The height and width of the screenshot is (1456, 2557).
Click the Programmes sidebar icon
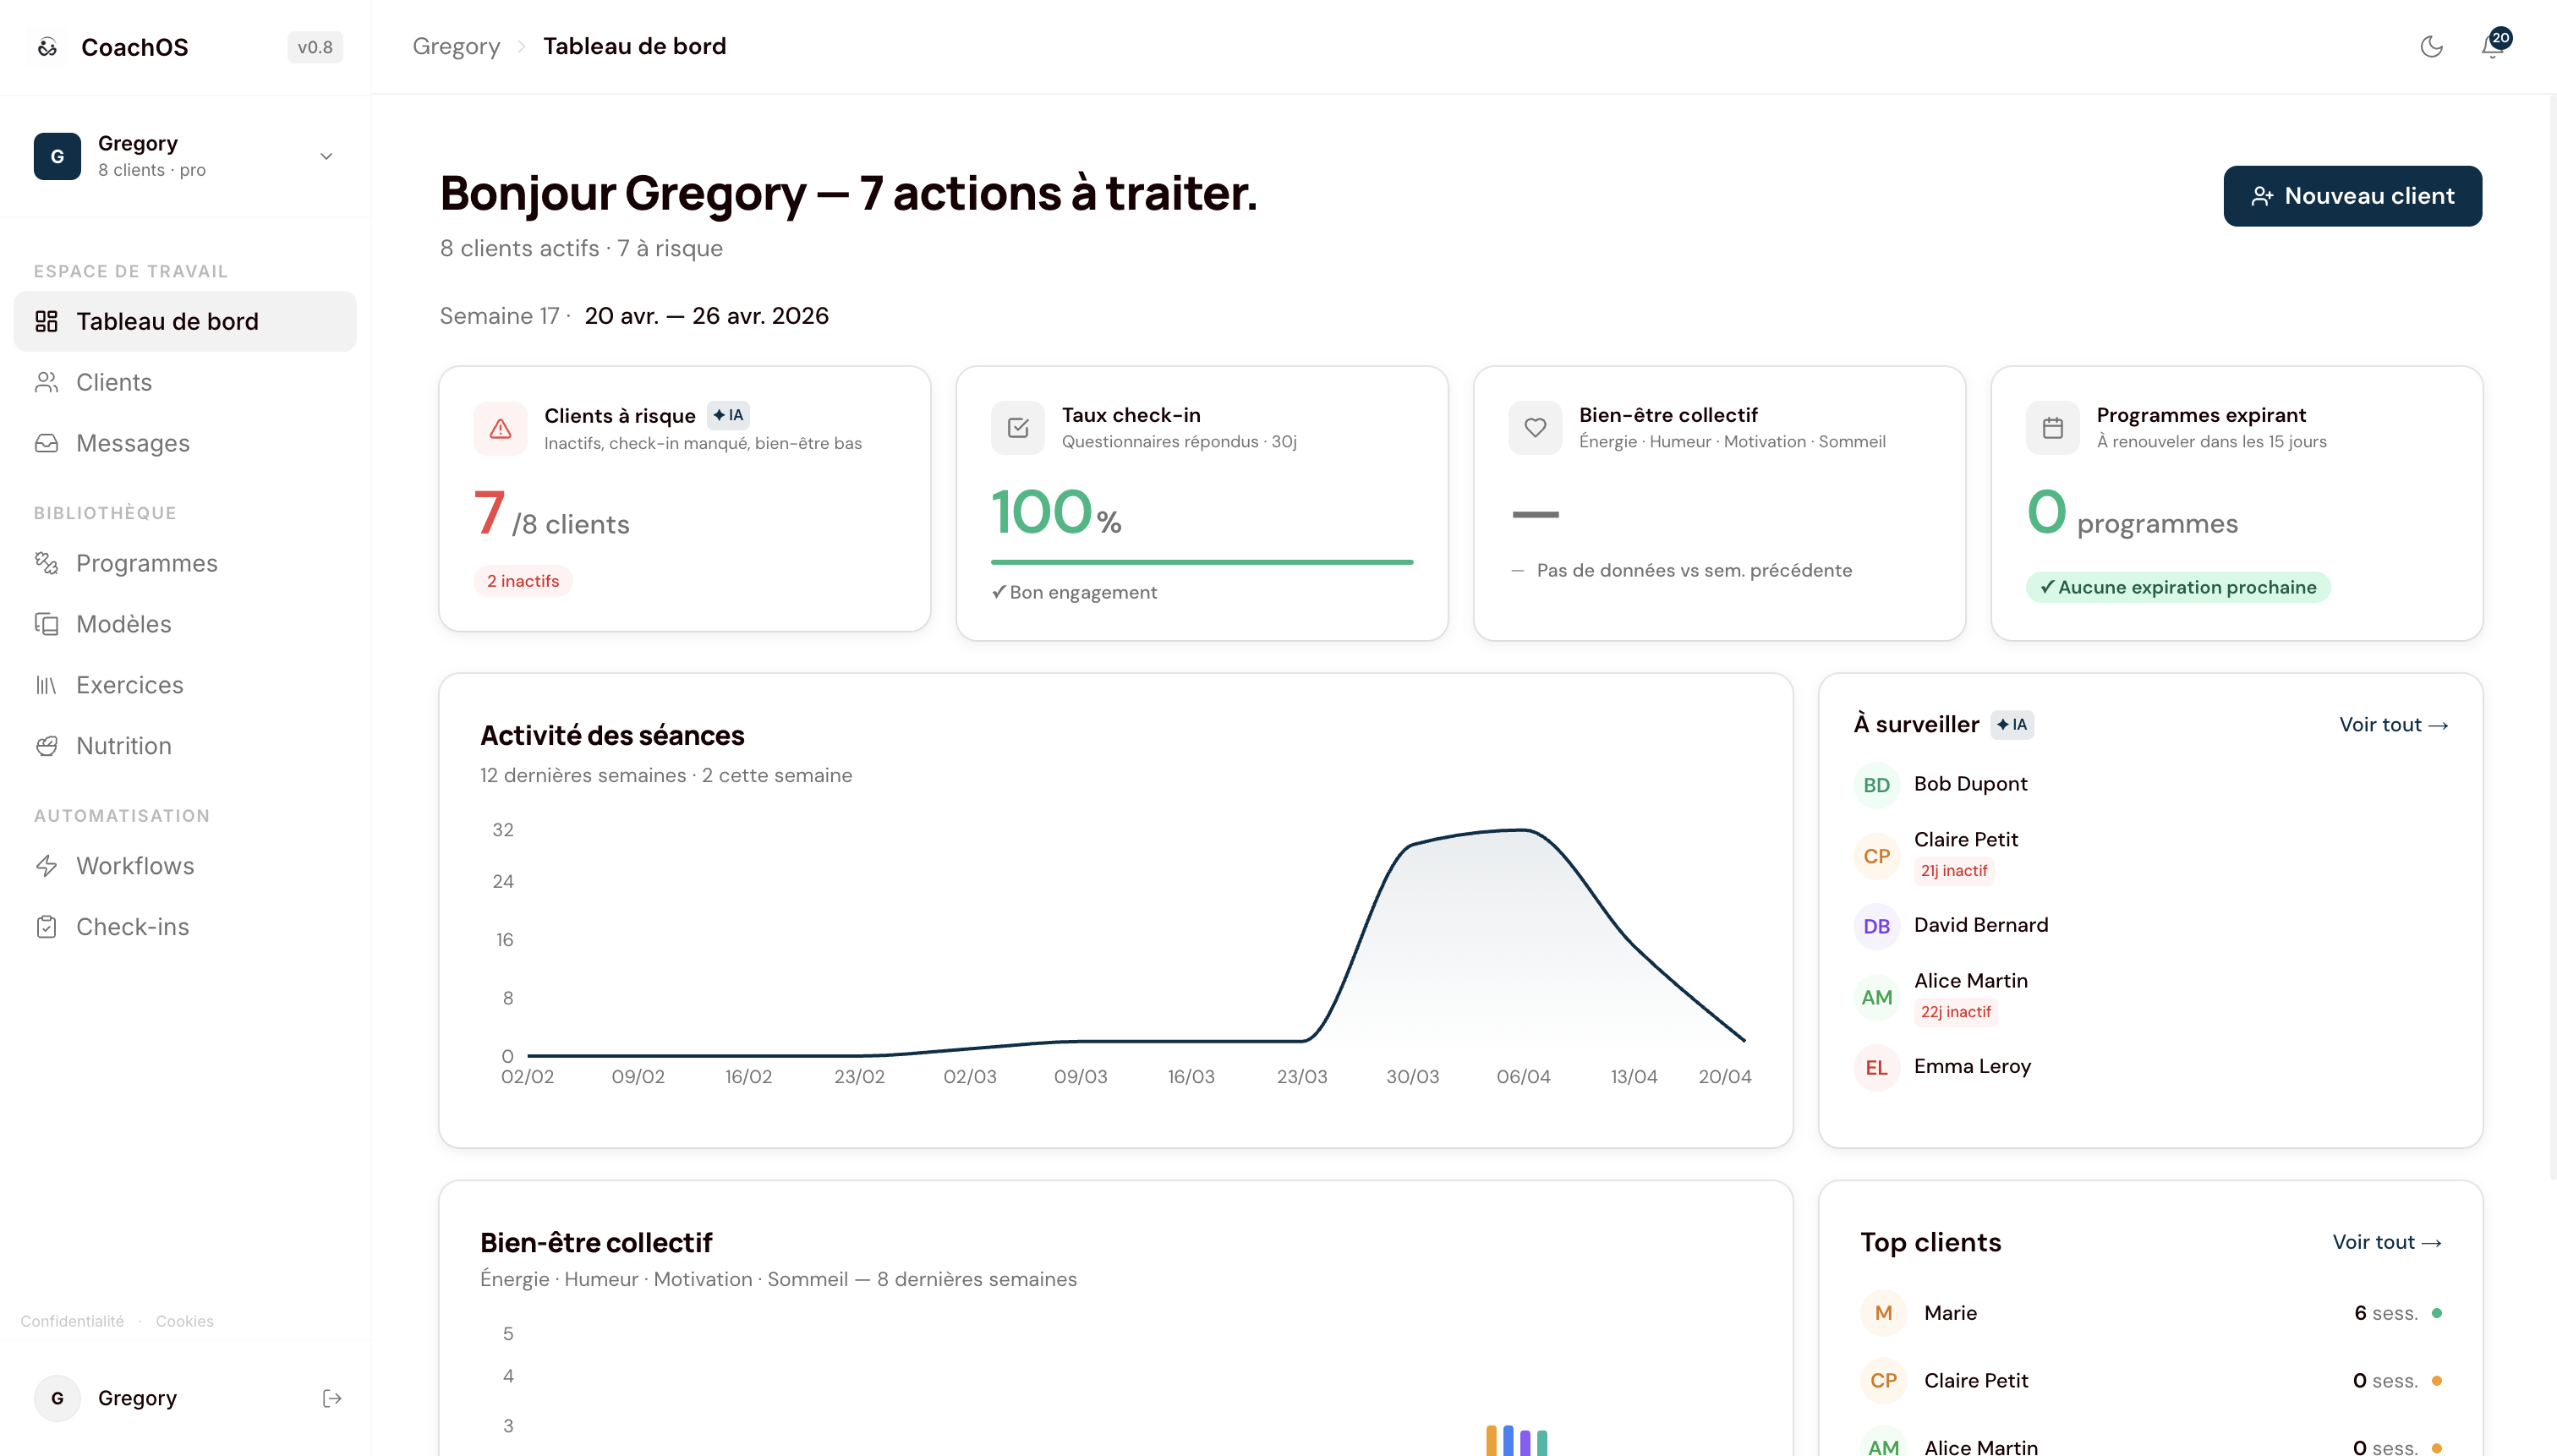pyautogui.click(x=46, y=563)
